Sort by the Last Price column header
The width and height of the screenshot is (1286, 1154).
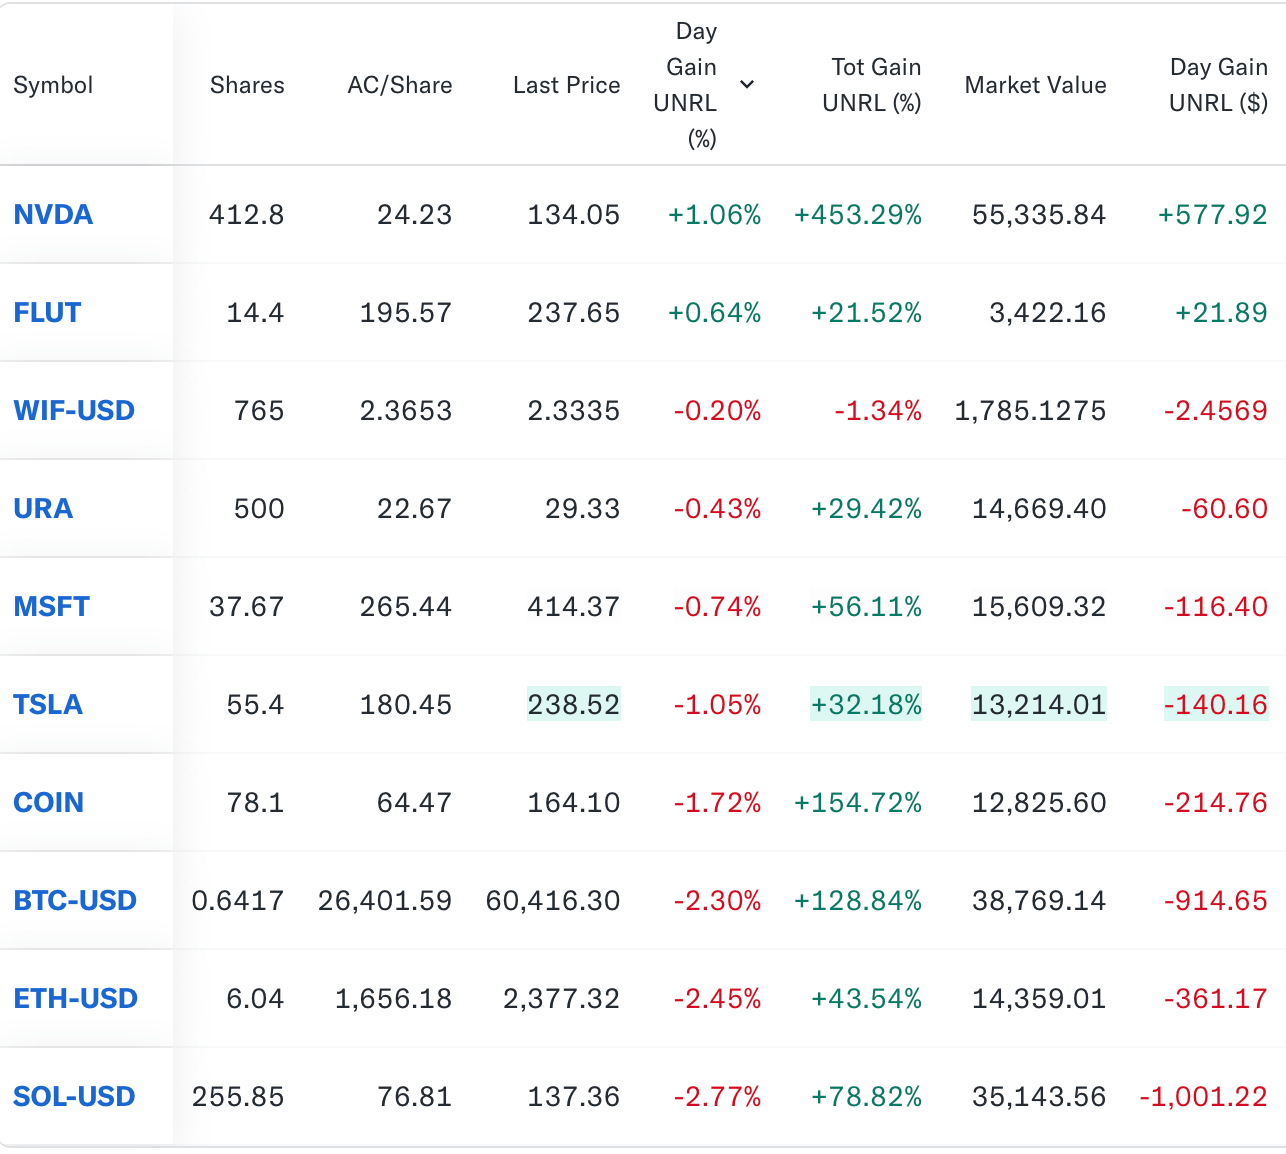(x=567, y=85)
